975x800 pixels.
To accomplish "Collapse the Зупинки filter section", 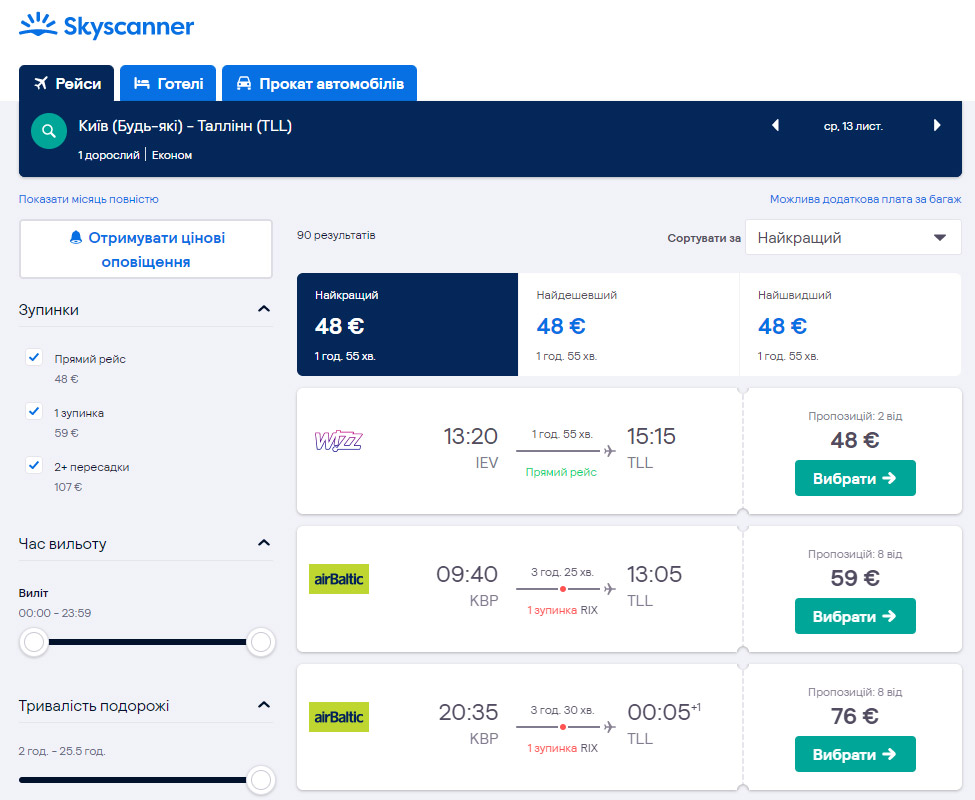I will [264, 309].
